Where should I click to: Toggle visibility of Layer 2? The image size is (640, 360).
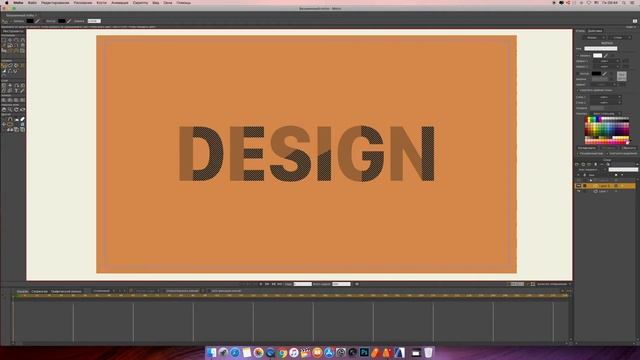click(578, 186)
